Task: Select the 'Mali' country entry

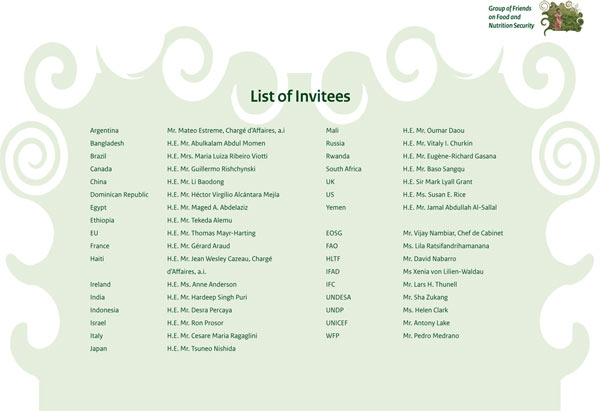Action: click(332, 130)
